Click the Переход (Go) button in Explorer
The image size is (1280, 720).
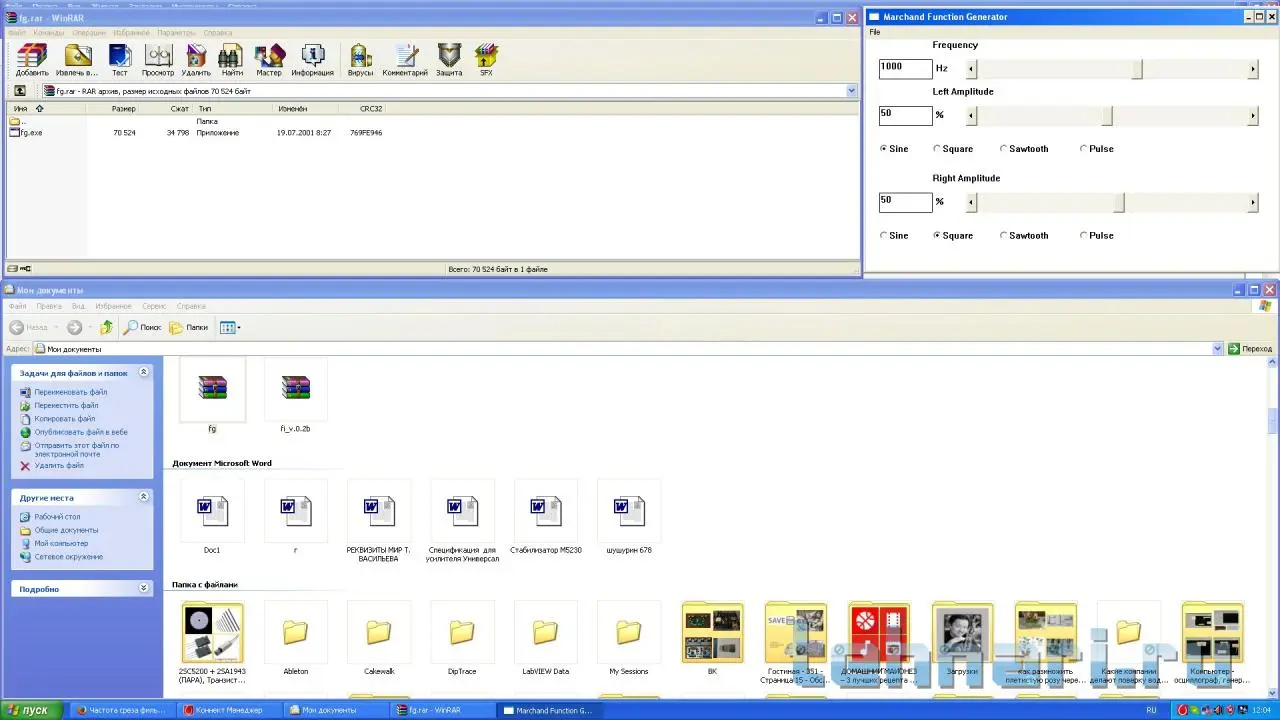[1250, 349]
